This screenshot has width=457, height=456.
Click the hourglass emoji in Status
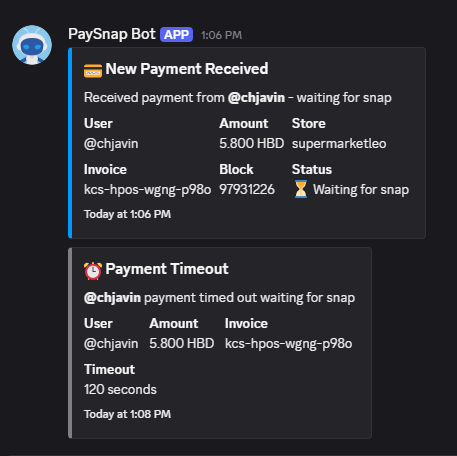[x=301, y=189]
